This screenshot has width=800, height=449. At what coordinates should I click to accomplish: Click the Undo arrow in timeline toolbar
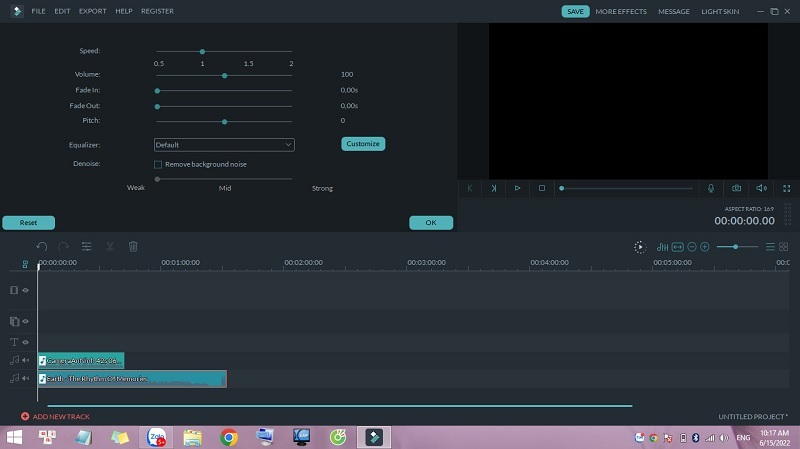coord(42,247)
